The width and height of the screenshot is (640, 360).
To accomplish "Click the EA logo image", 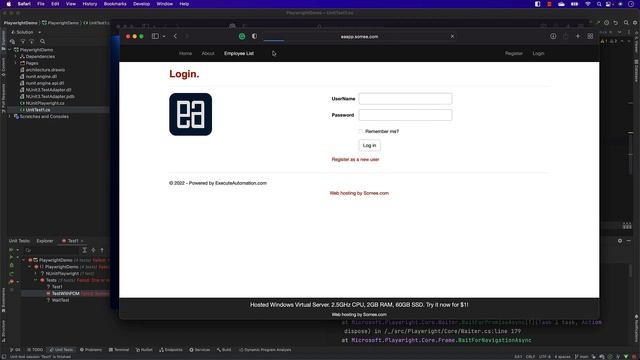I will pos(191,114).
